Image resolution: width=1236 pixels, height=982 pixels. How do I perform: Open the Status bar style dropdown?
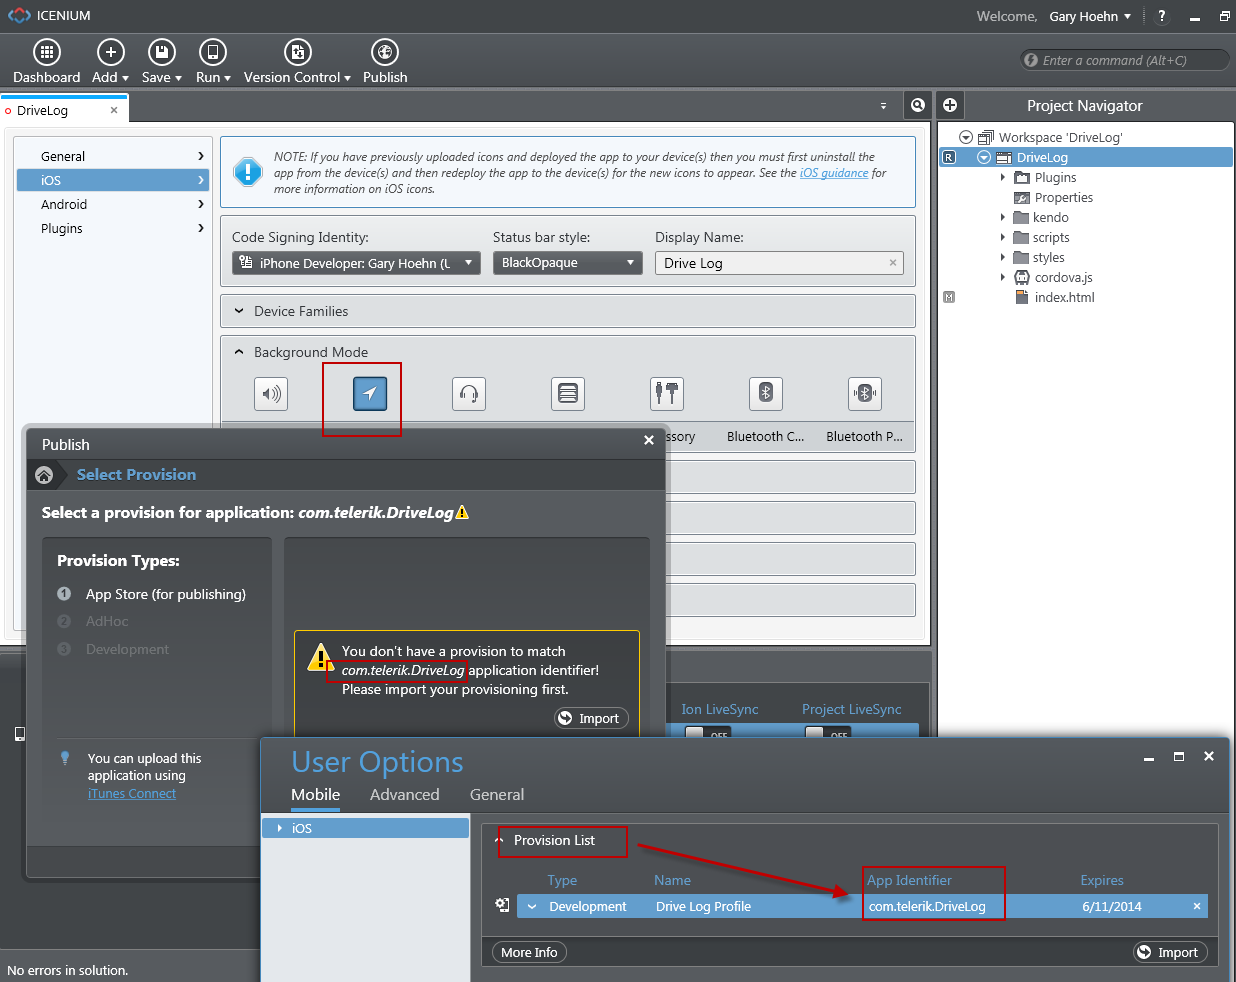click(x=567, y=263)
